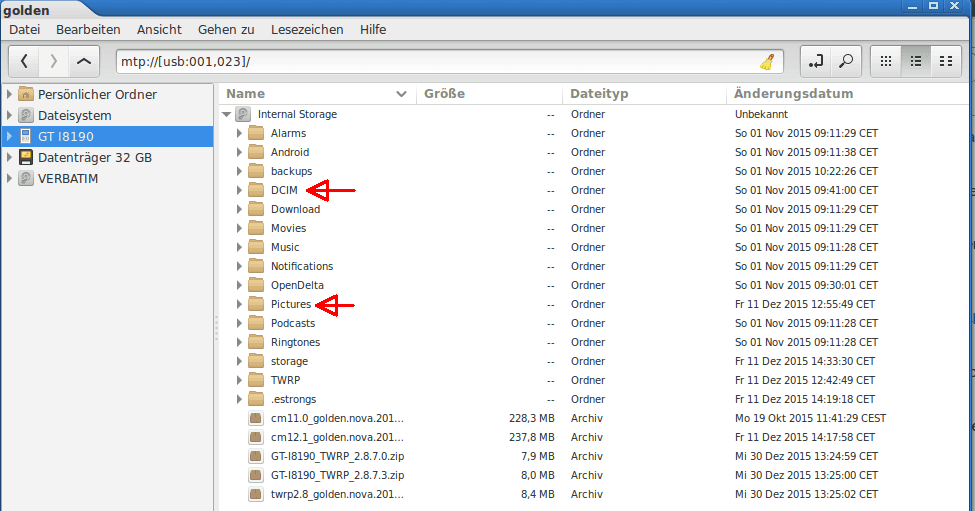
Task: Click the Pictures date Fr 11 Dez 2015 12:55:49
Action: pyautogui.click(x=805, y=304)
